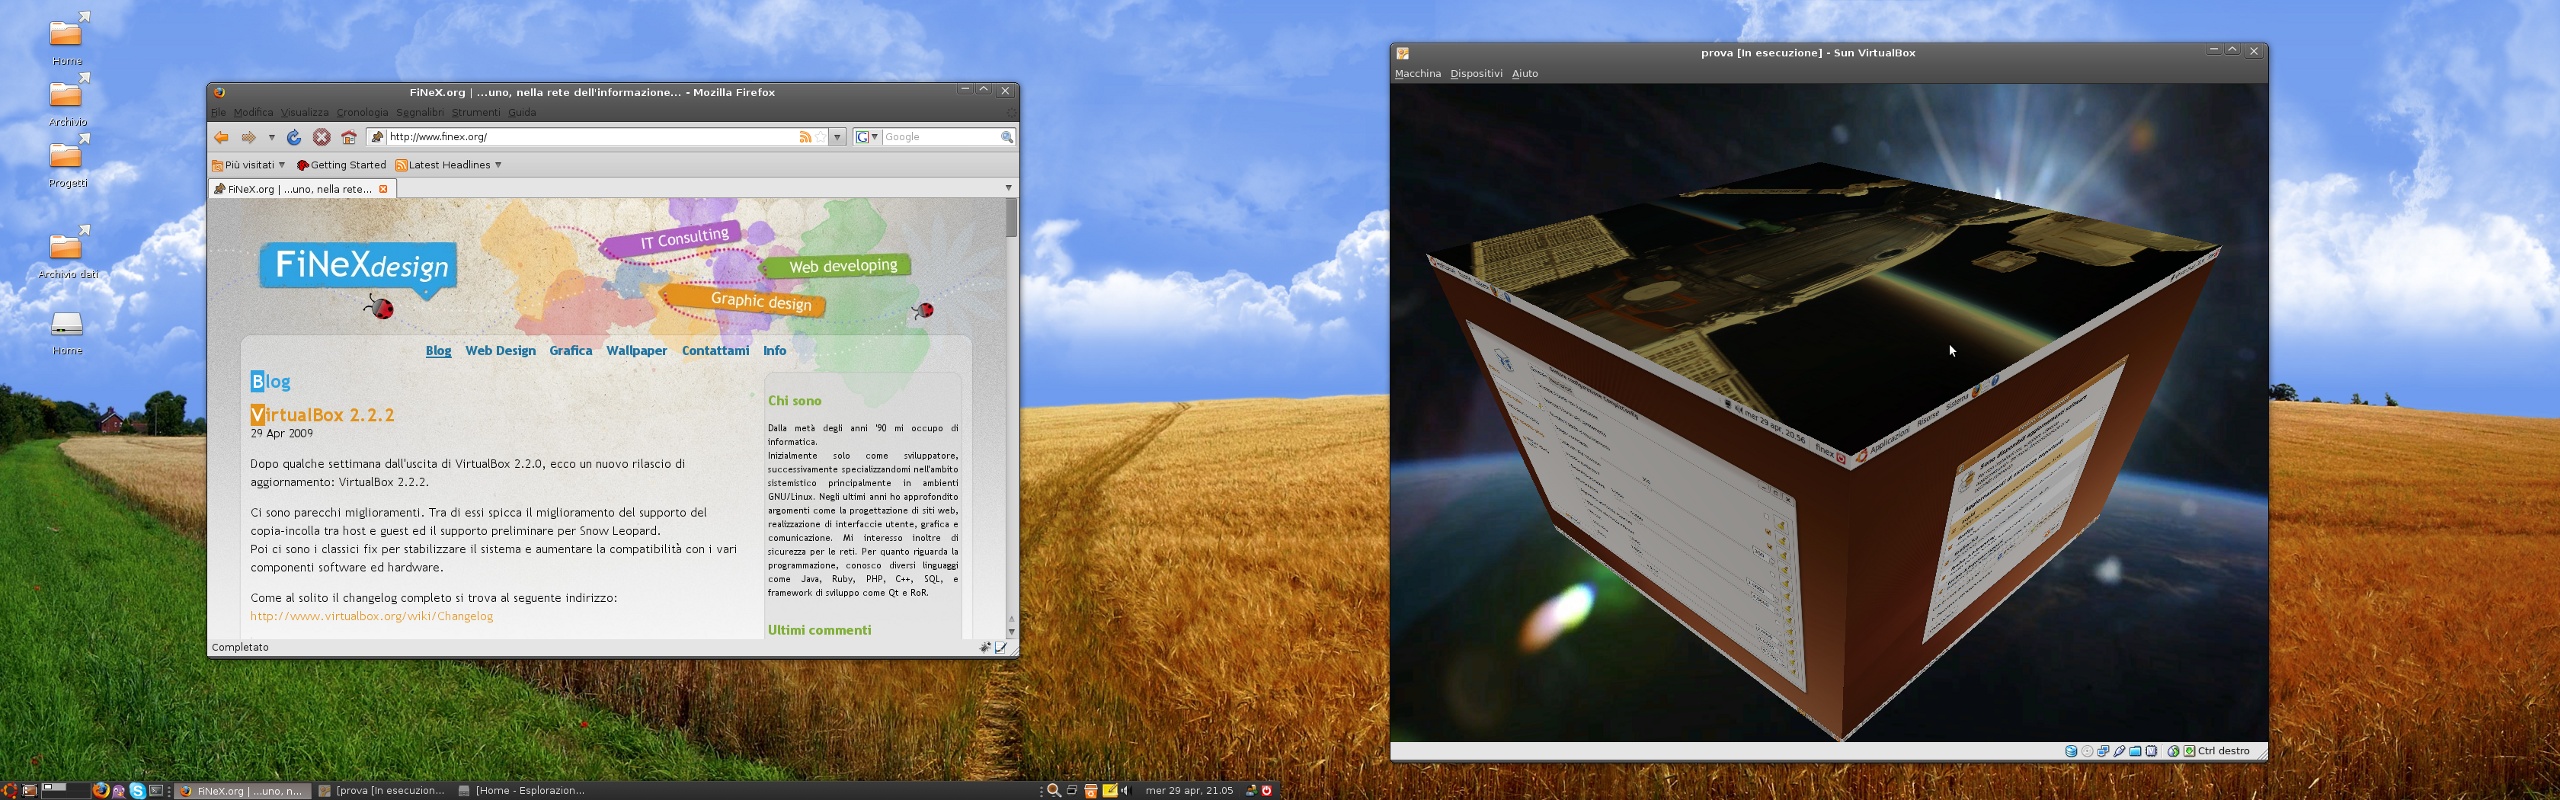Expand the Più visitati bookmarks menu

click(x=249, y=165)
